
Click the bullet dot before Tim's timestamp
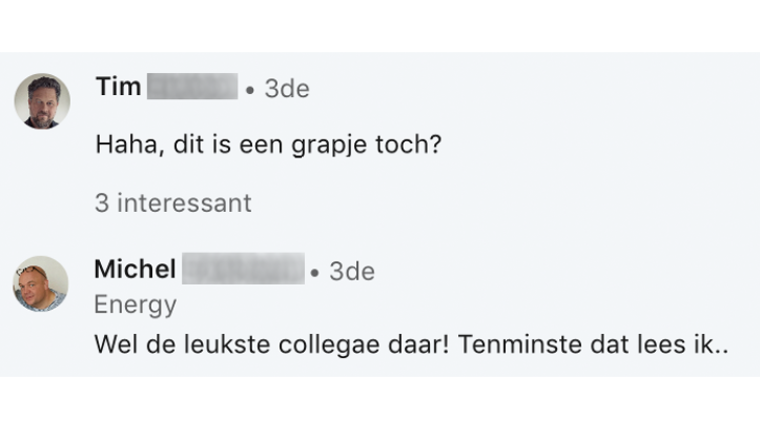tap(250, 90)
